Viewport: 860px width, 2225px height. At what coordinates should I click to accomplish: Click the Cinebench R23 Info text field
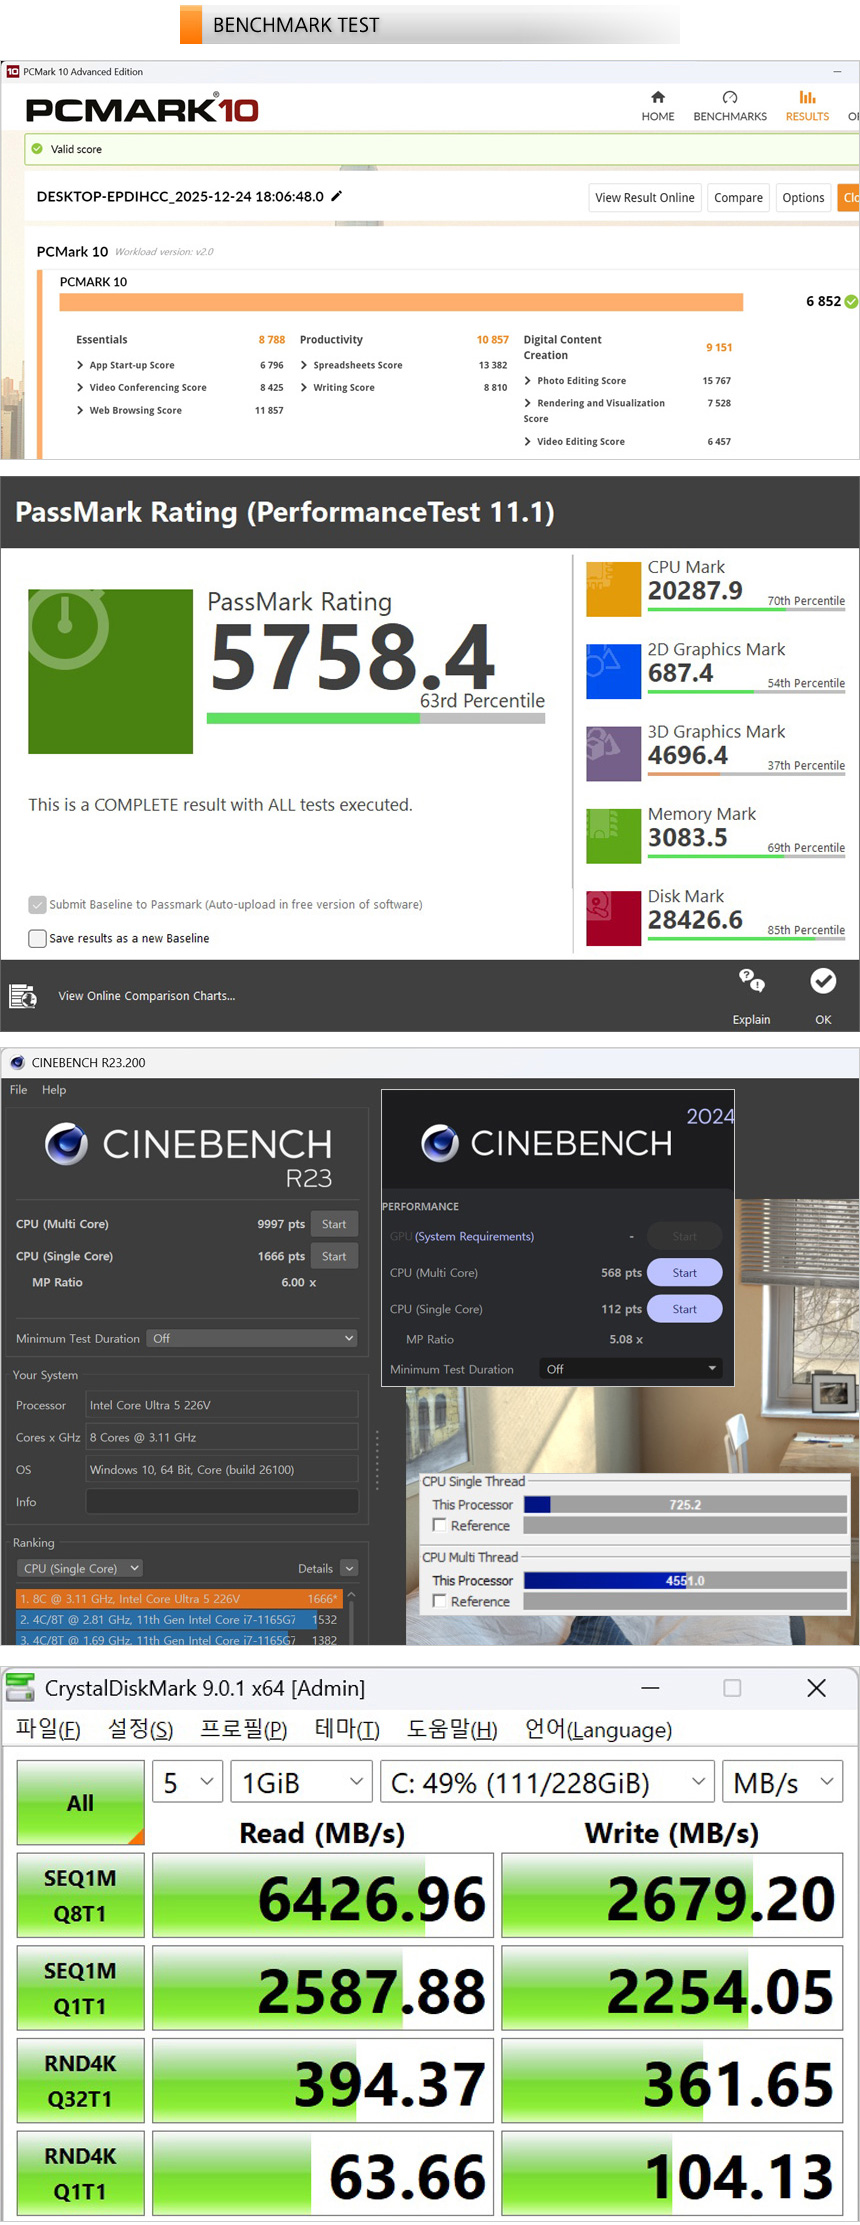222,1502
